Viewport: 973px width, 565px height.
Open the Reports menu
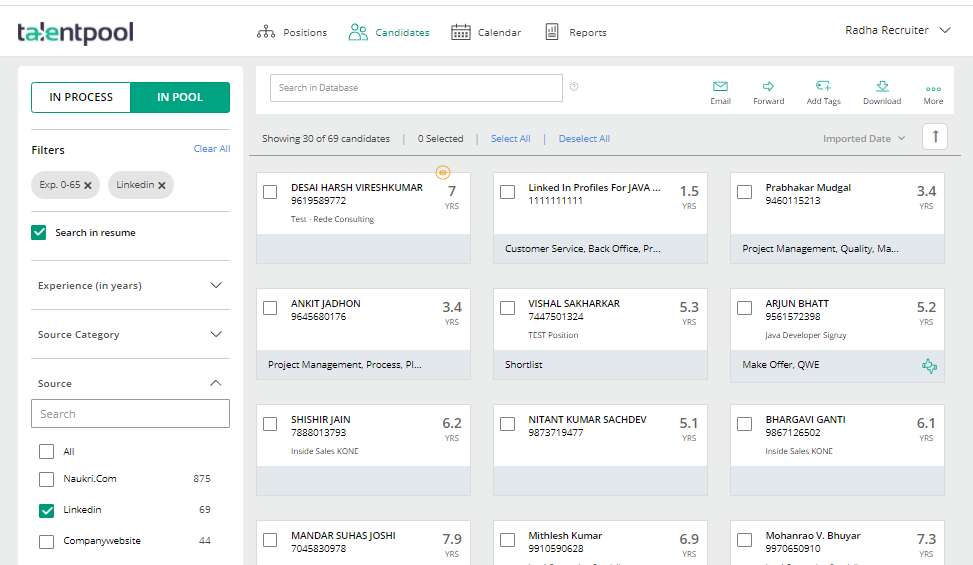[575, 32]
